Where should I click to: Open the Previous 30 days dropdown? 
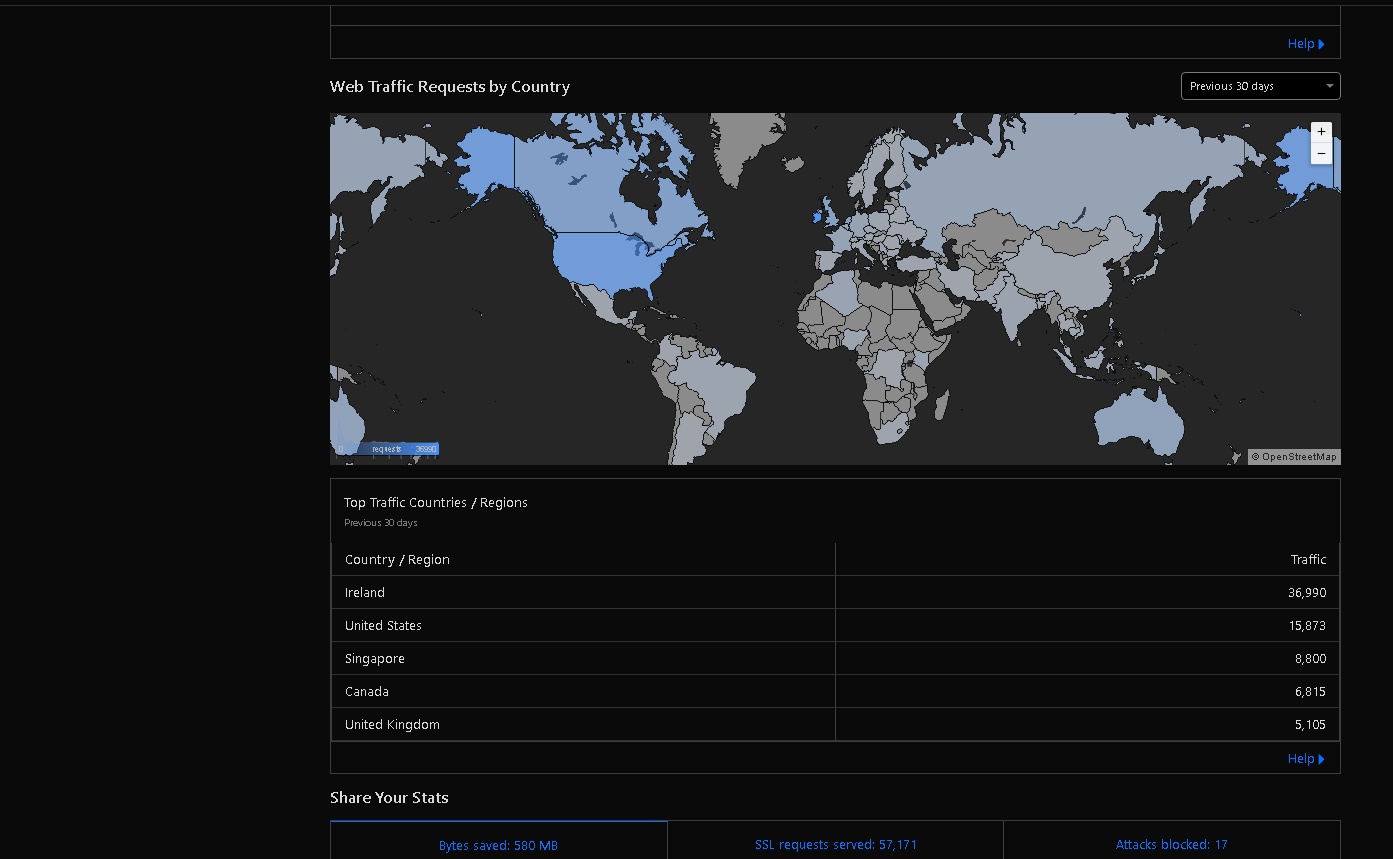[x=1260, y=86]
